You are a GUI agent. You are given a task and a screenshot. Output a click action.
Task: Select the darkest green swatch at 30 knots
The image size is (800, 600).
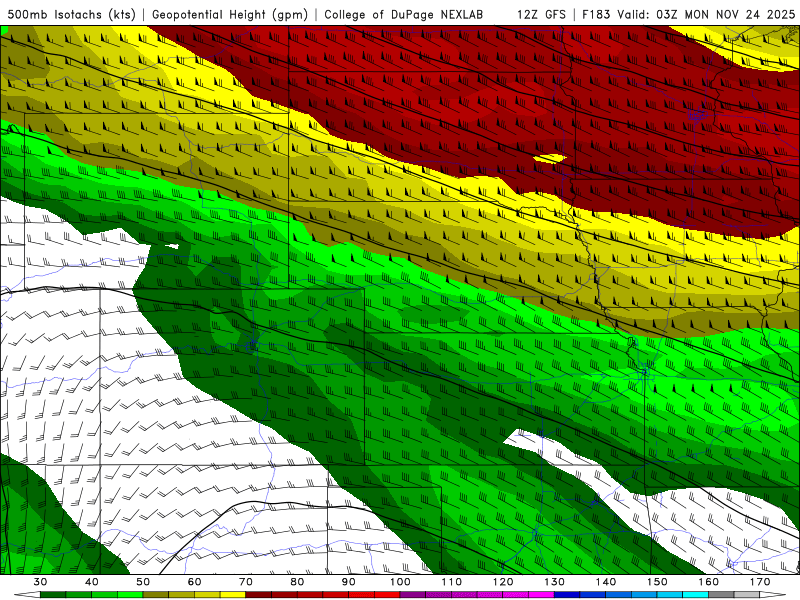53,595
